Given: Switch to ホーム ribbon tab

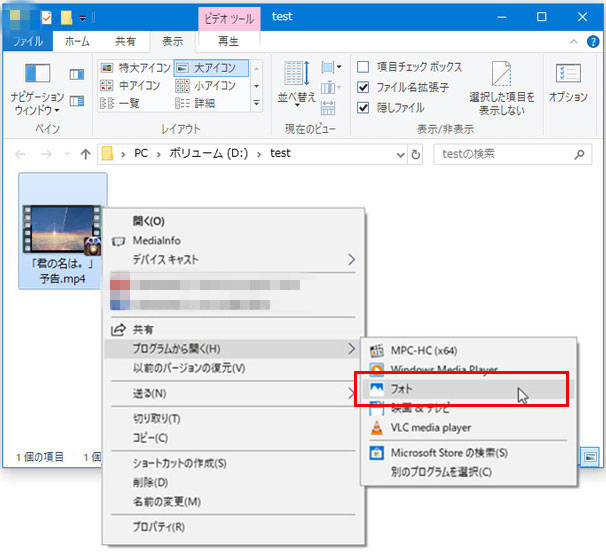Looking at the screenshot, I should (77, 41).
